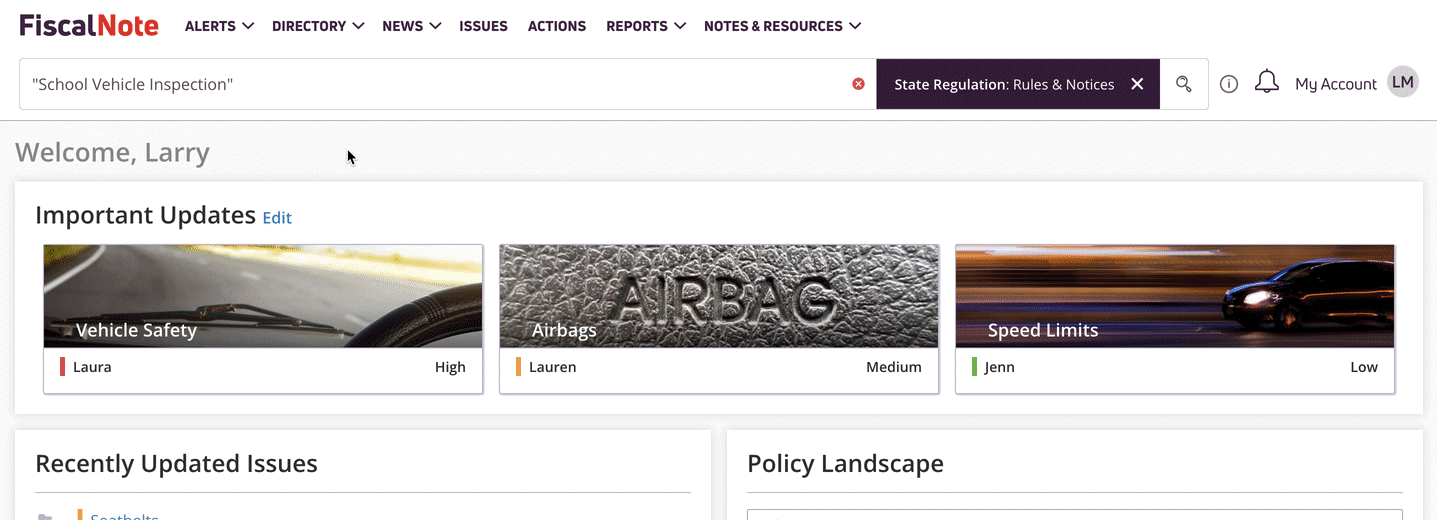Screen dimensions: 1437x520
Task: Expand the Reports menu
Action: click(646, 26)
